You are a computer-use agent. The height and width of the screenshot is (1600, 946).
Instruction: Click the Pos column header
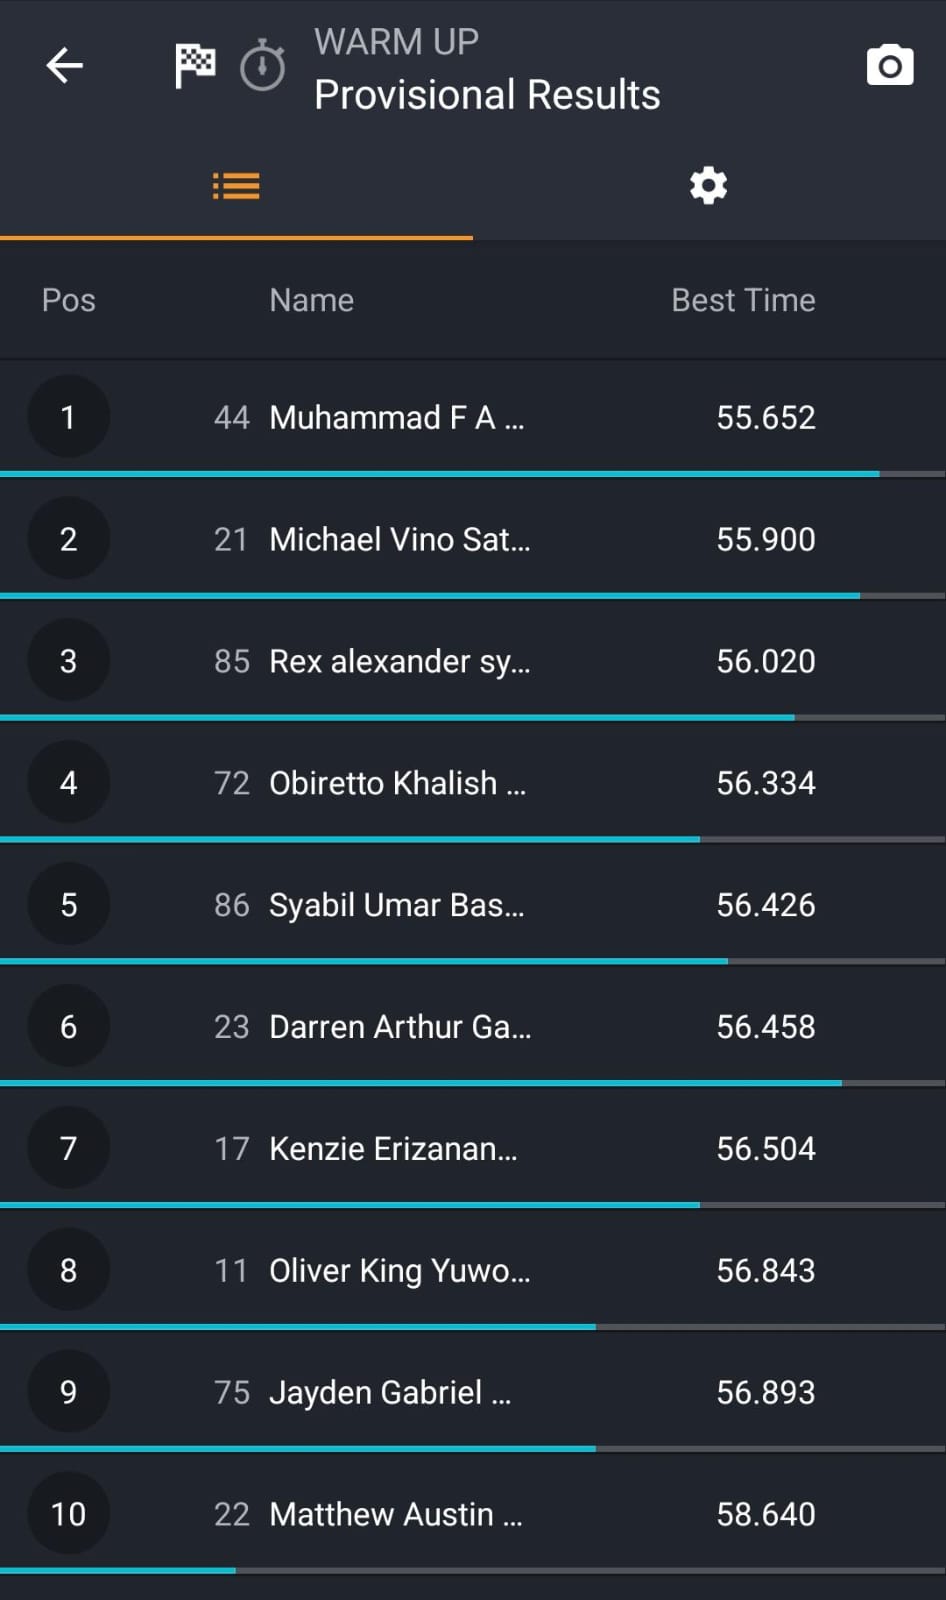pos(68,300)
